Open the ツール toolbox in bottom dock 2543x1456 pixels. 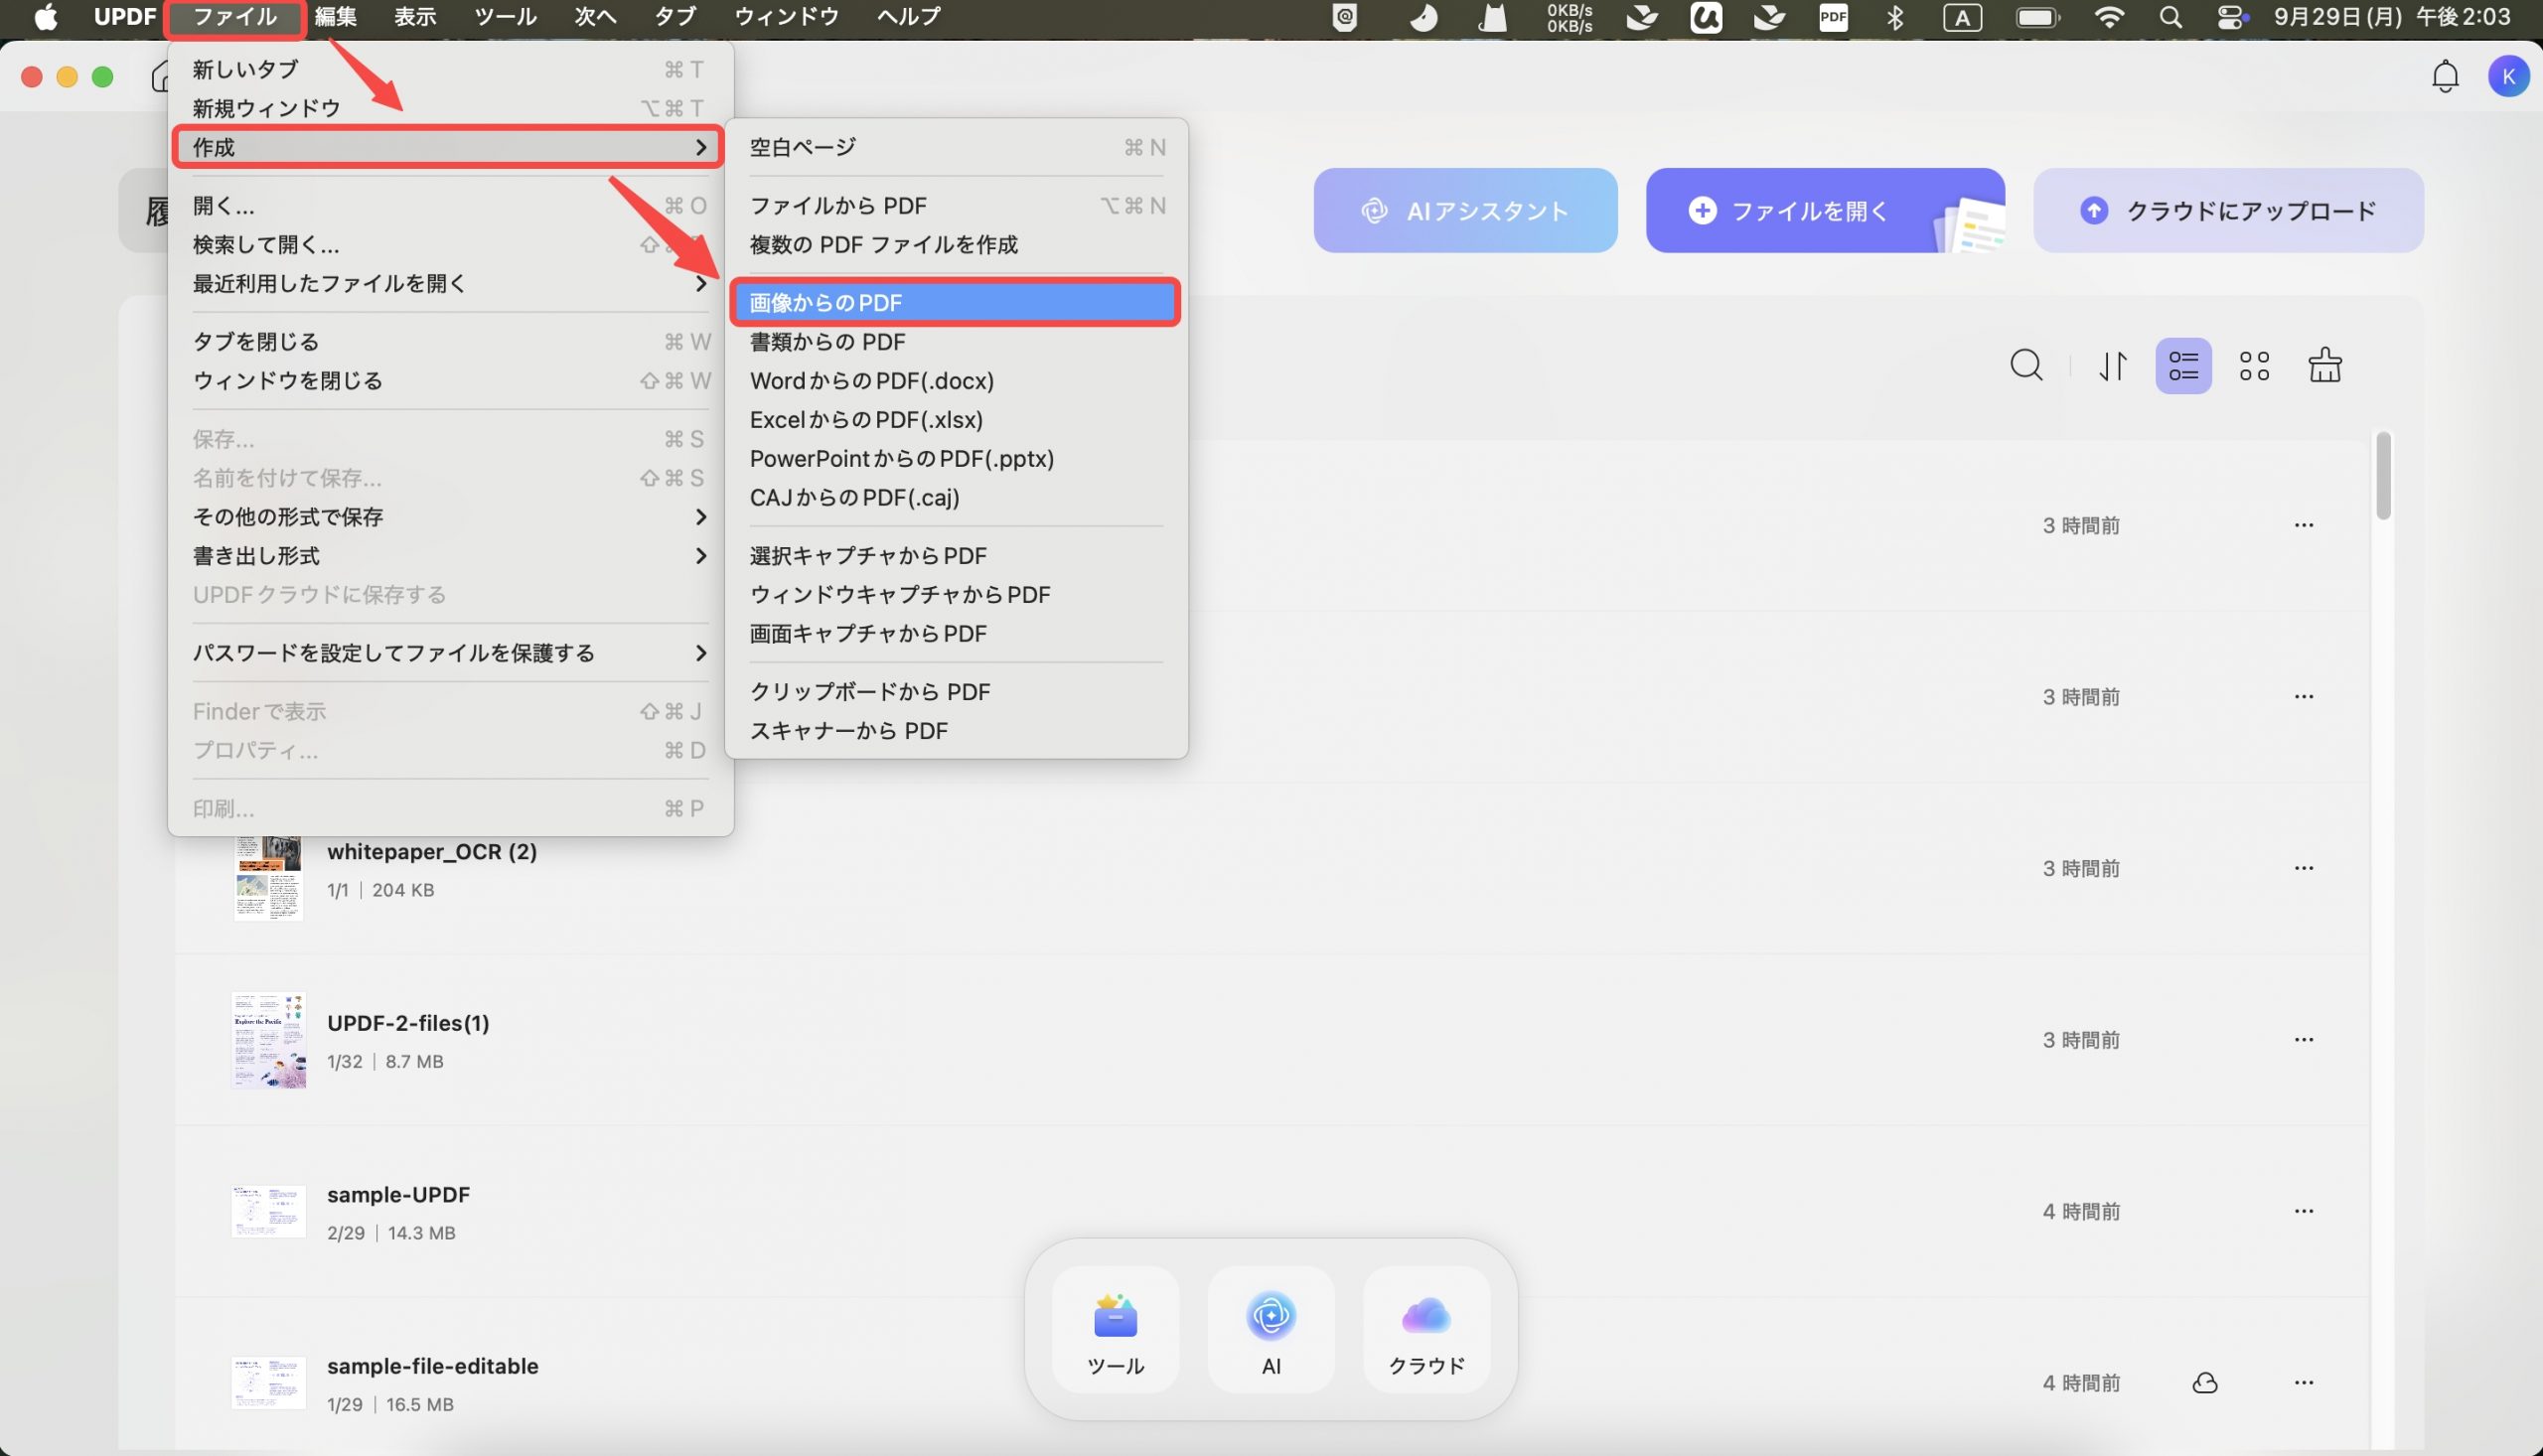coord(1115,1330)
